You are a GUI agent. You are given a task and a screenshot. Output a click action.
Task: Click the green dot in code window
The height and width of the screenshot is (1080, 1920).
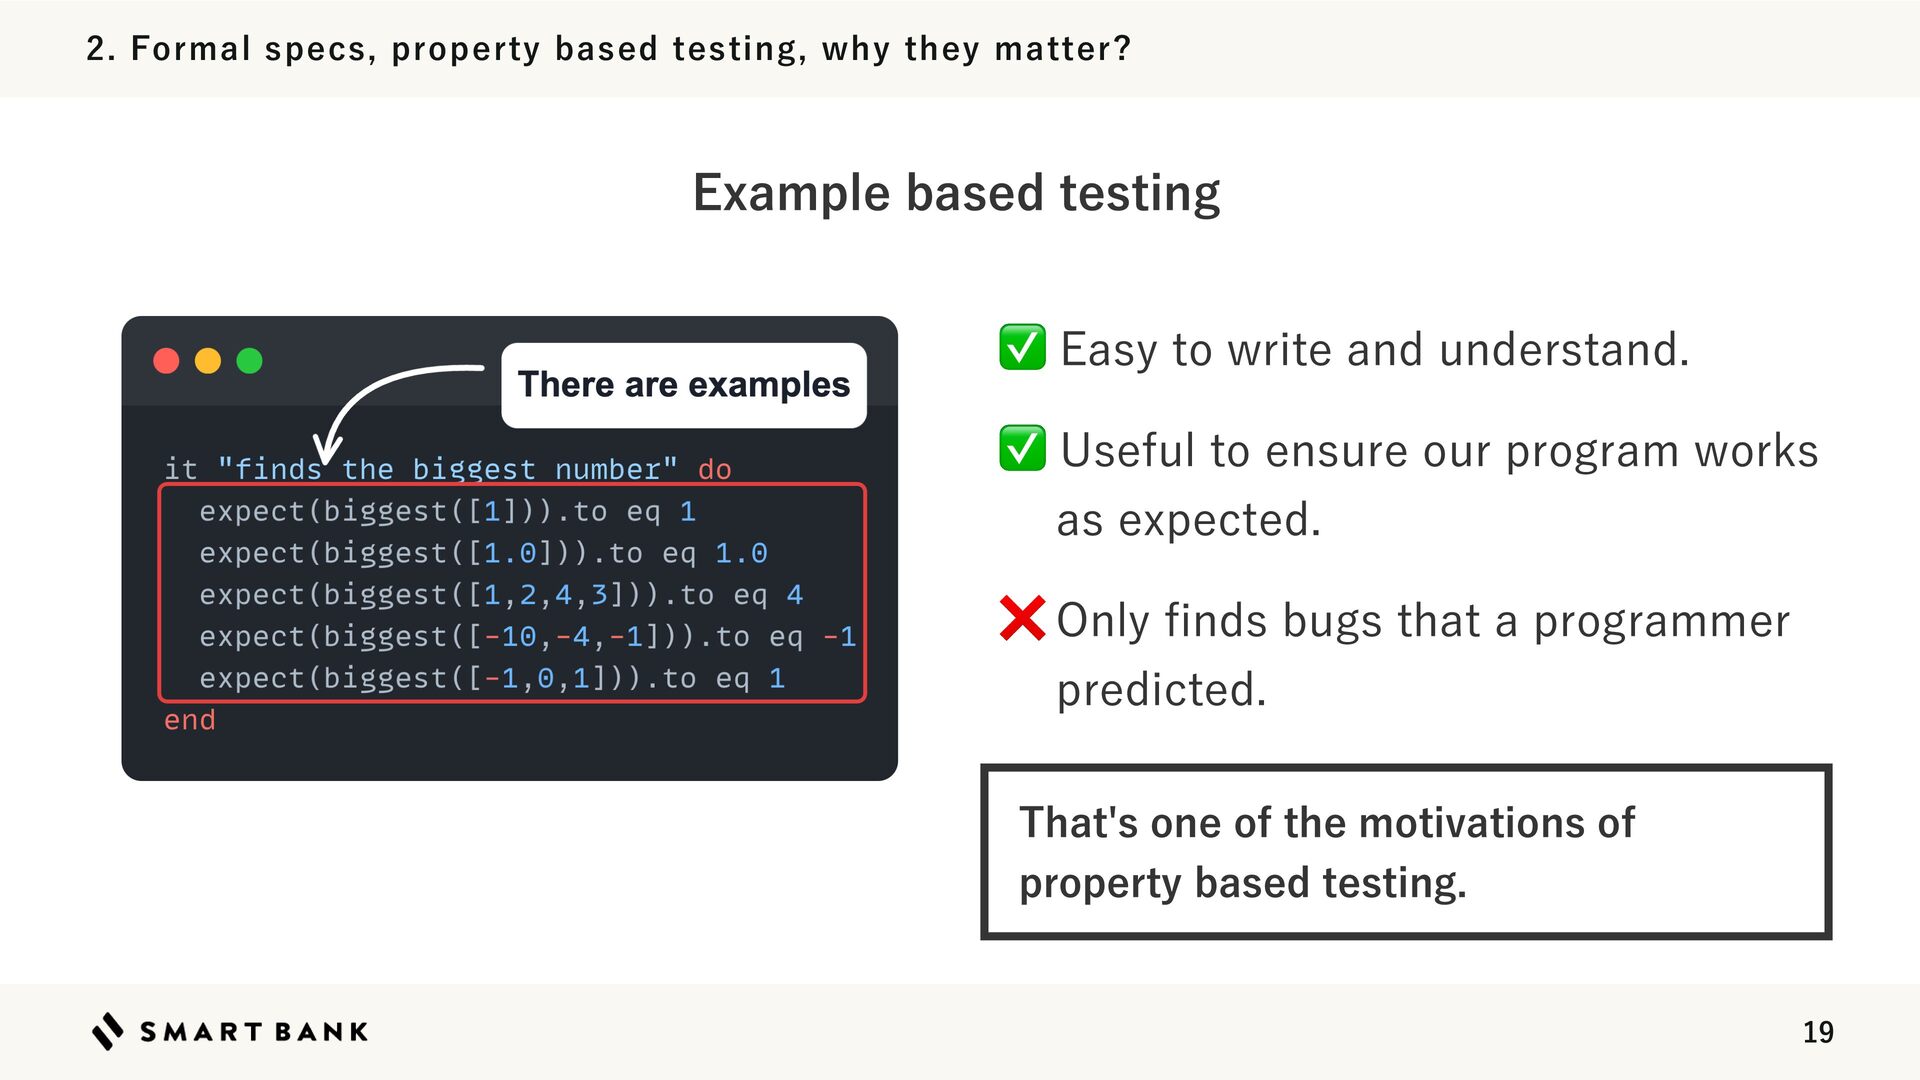click(250, 361)
